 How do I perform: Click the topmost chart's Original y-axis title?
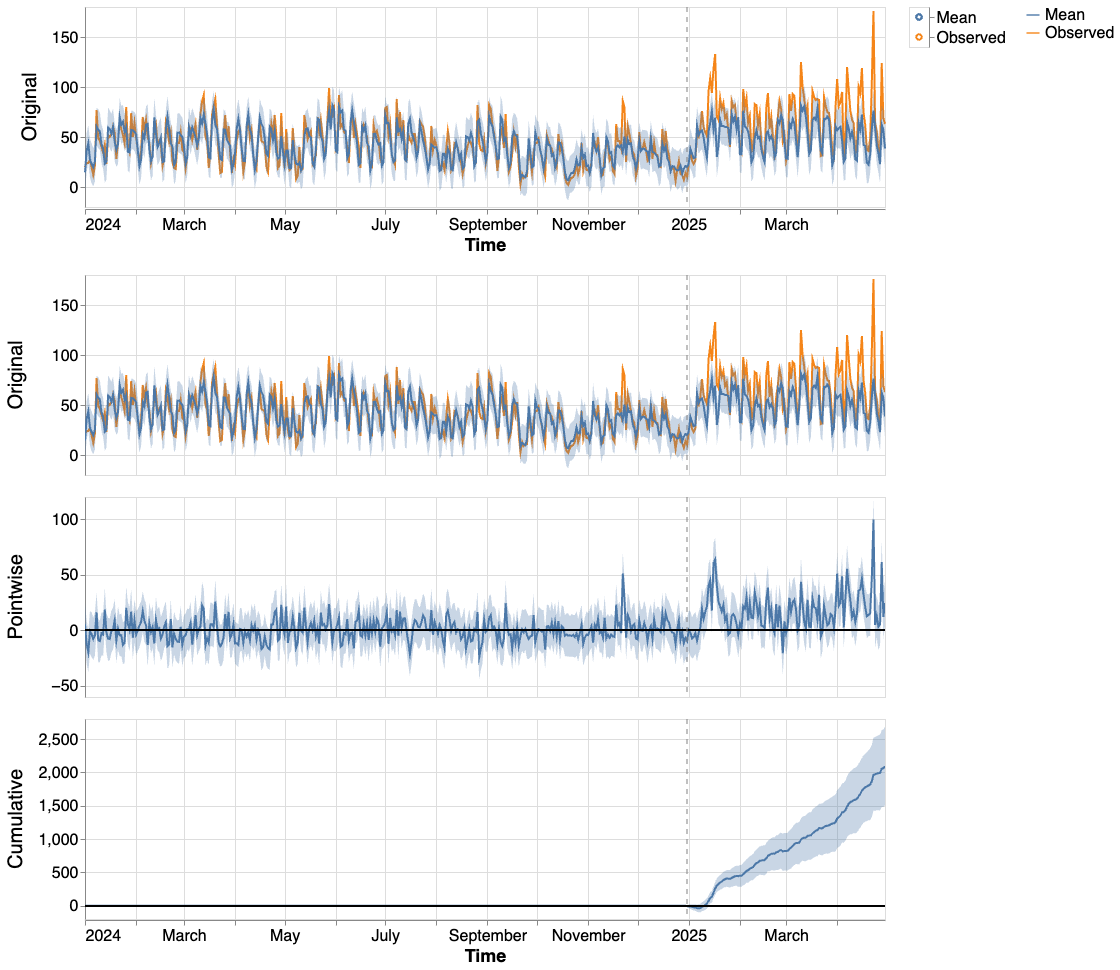point(29,107)
